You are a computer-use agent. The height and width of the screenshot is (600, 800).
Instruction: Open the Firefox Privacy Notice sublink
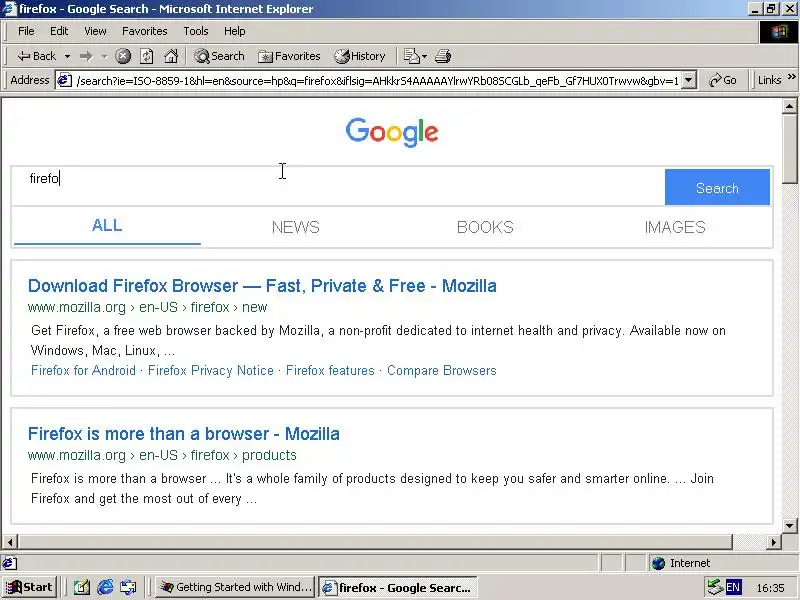coord(211,370)
